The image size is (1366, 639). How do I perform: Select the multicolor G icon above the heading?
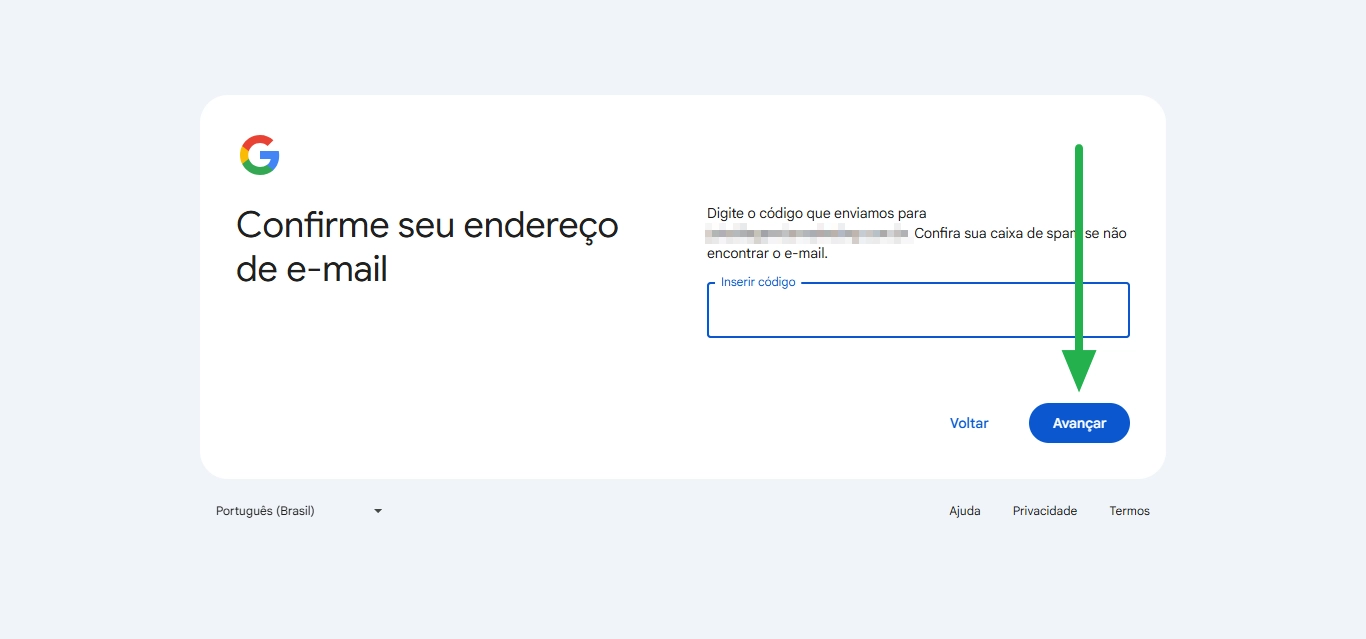(258, 155)
